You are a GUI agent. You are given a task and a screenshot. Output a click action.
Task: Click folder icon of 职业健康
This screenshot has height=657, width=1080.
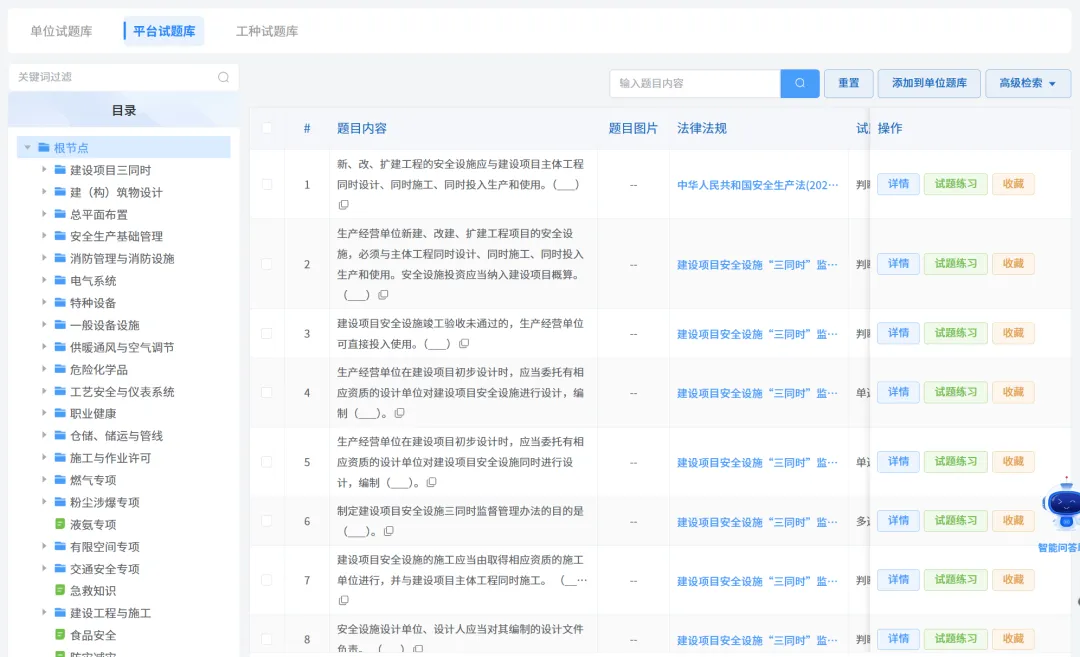pos(60,413)
